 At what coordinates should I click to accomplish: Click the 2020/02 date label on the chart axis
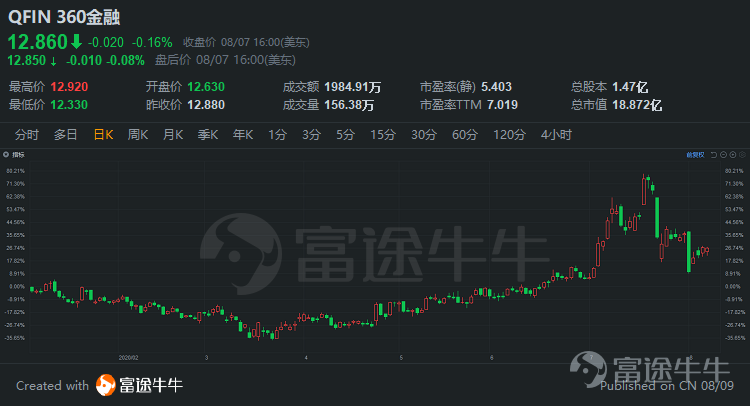coord(128,358)
